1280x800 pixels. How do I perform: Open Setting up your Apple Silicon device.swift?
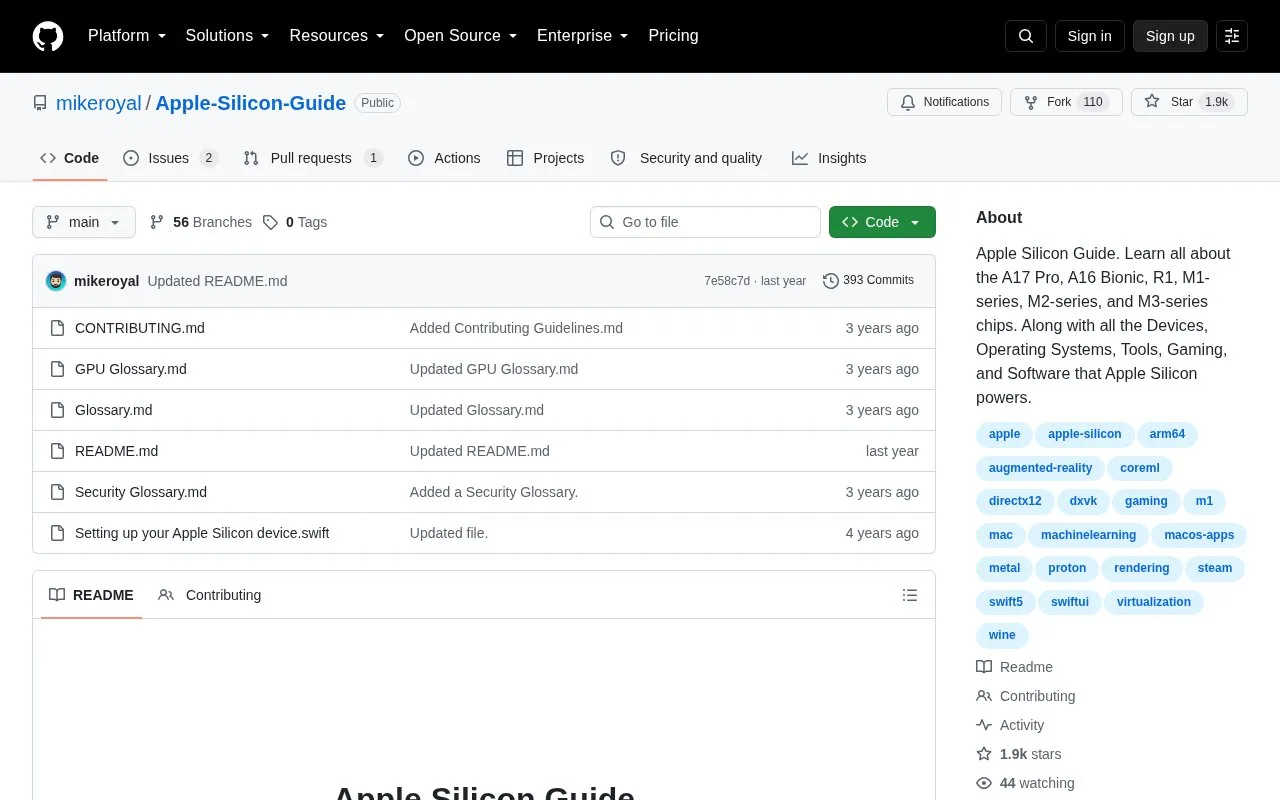click(x=202, y=533)
